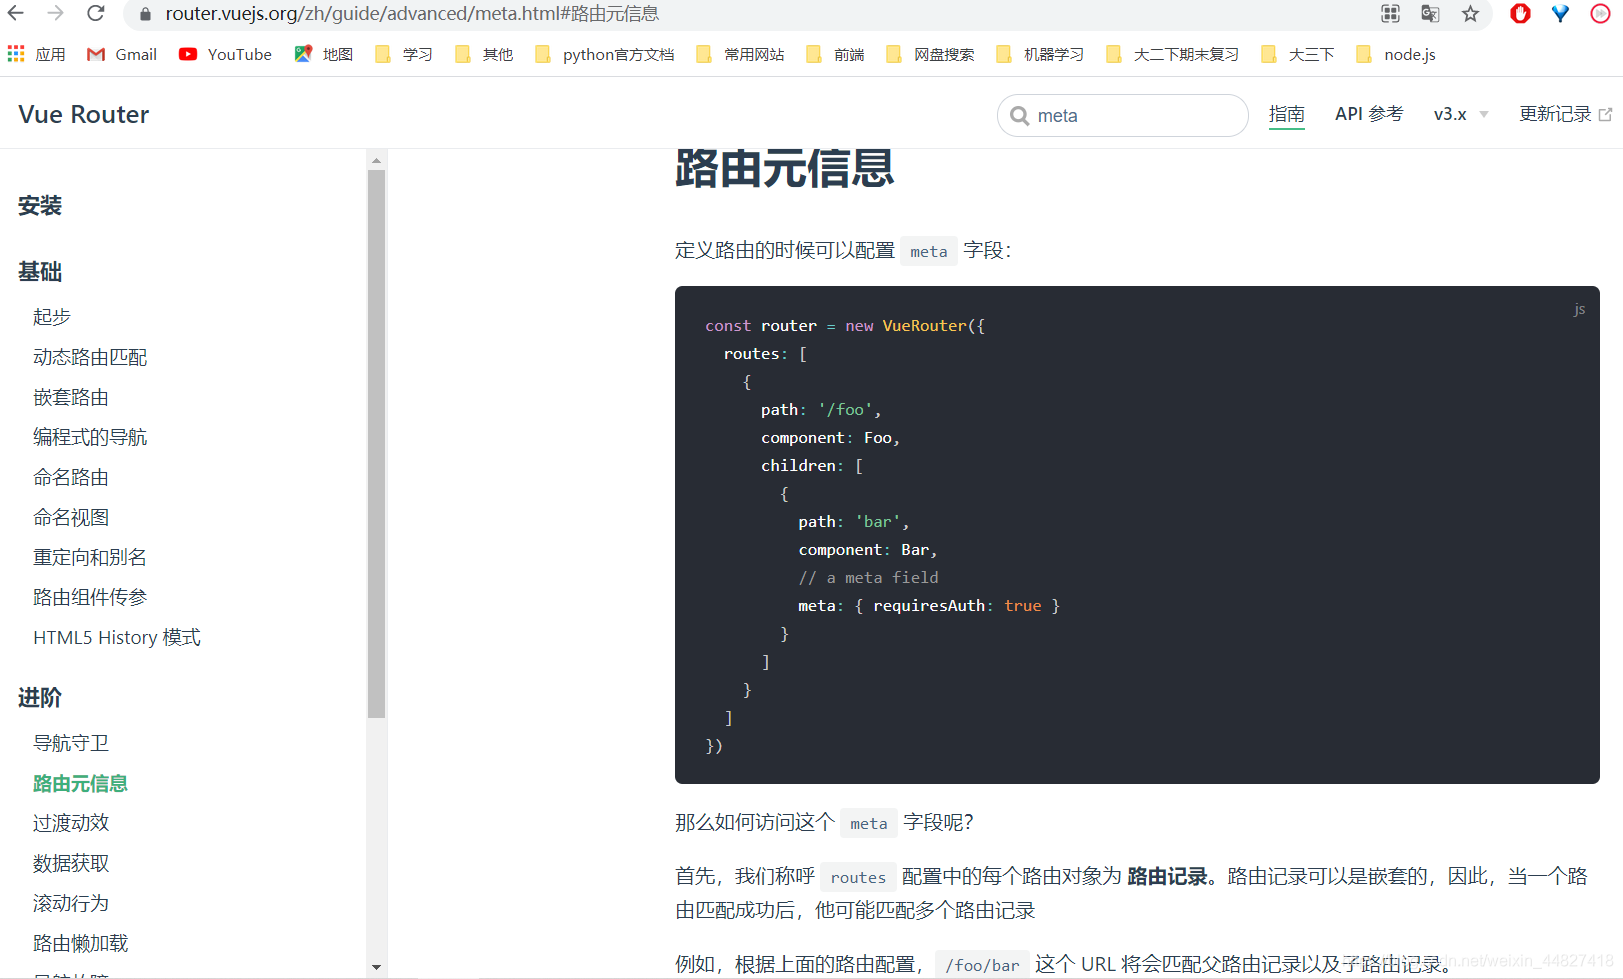Open the red fast-forward extension icon

click(1600, 14)
